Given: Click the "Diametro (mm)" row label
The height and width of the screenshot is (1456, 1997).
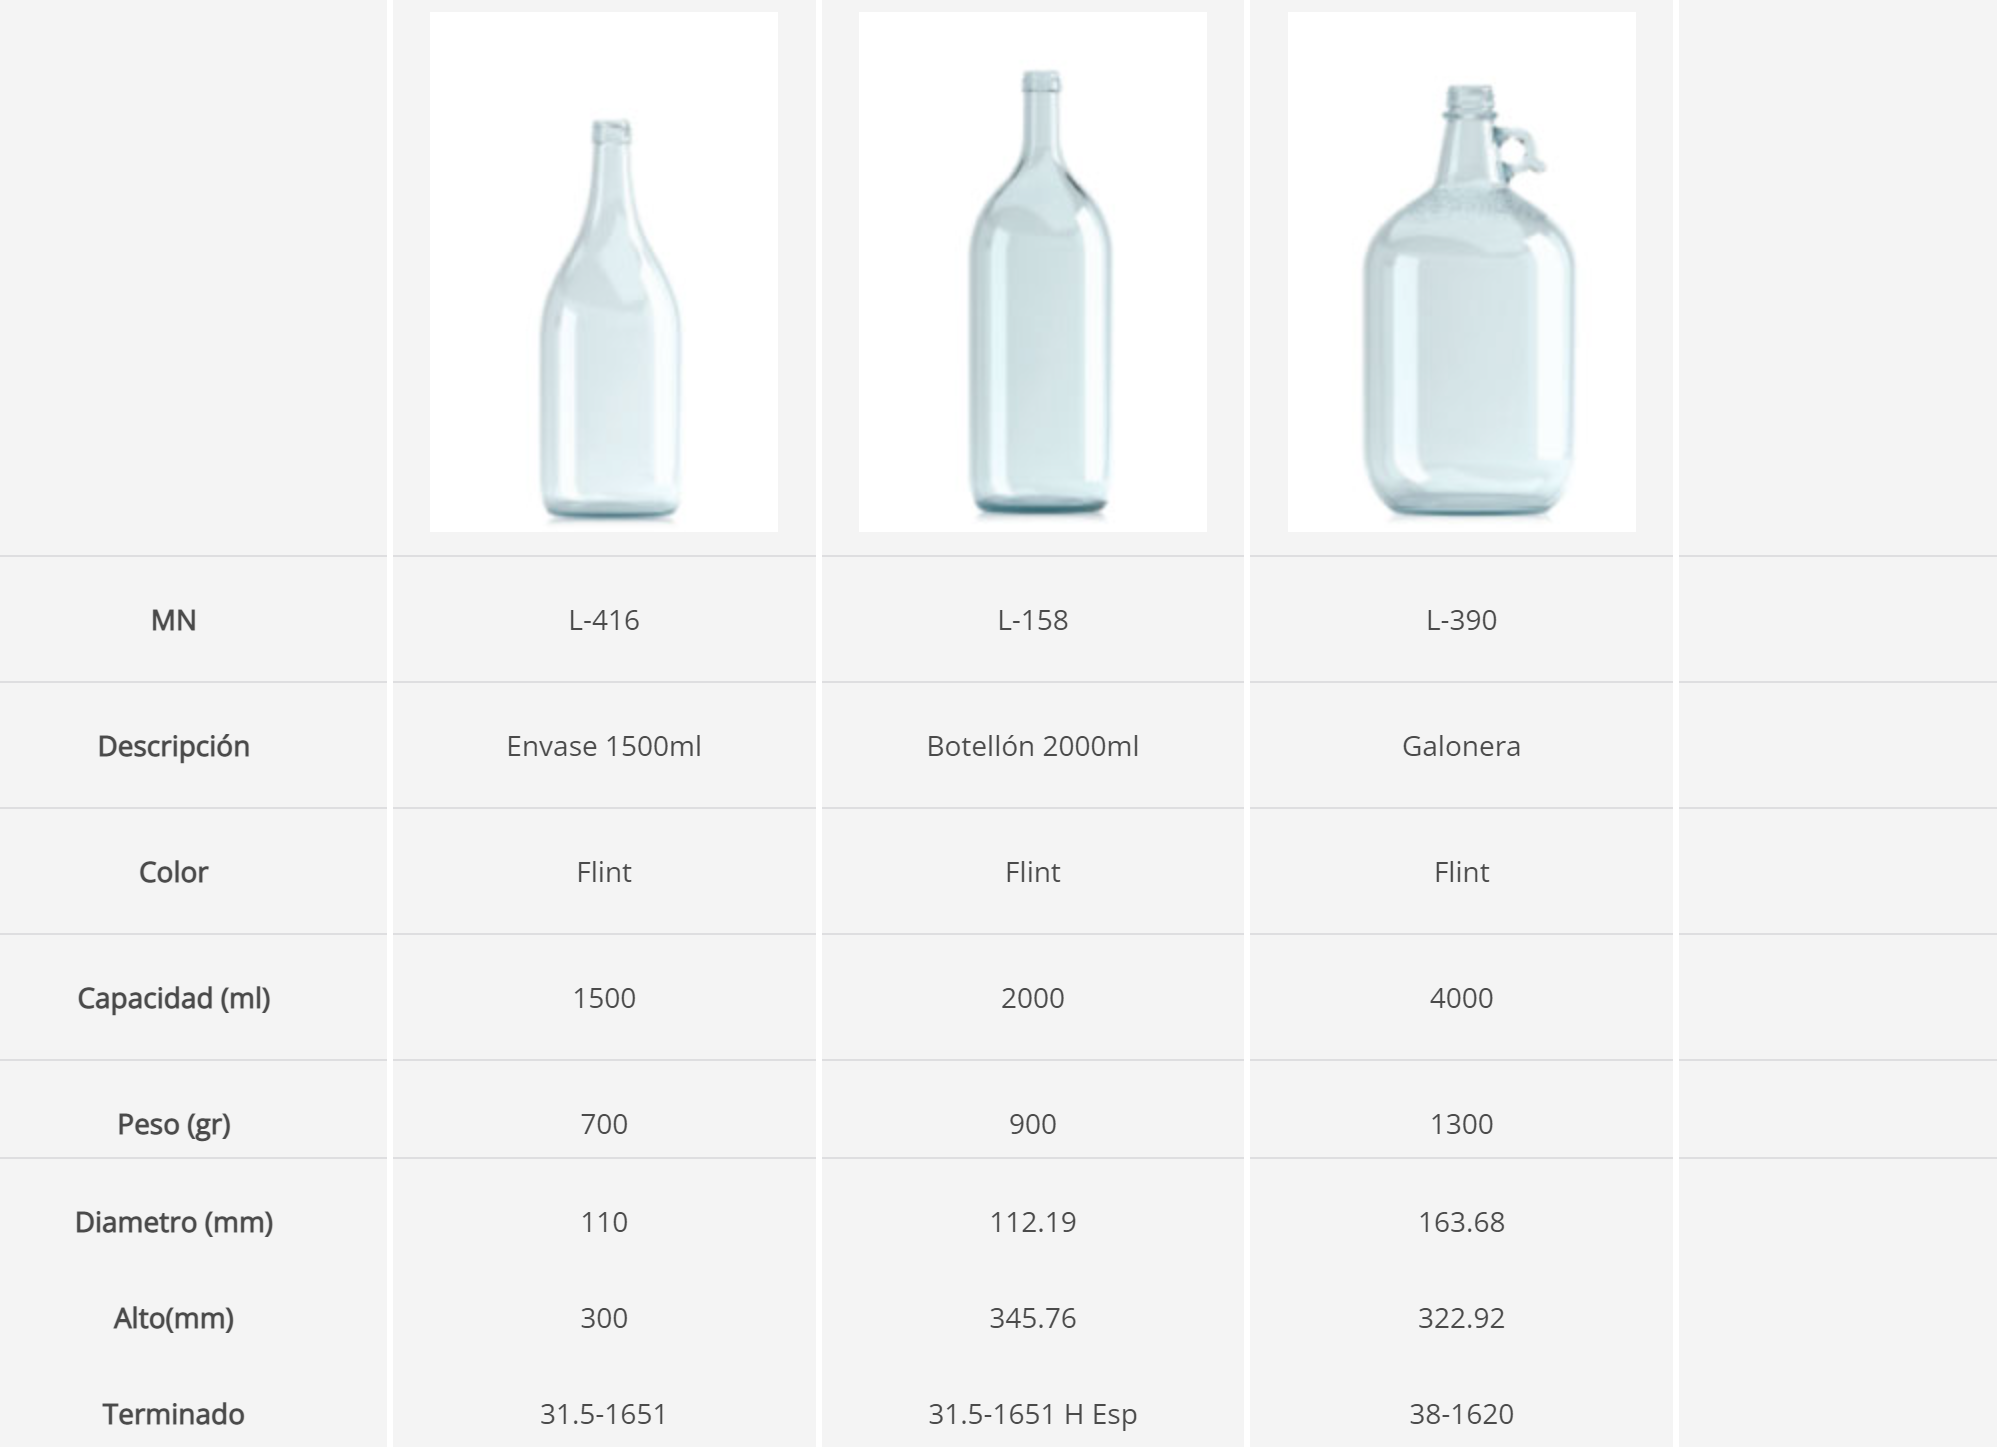Looking at the screenshot, I should (x=173, y=1222).
